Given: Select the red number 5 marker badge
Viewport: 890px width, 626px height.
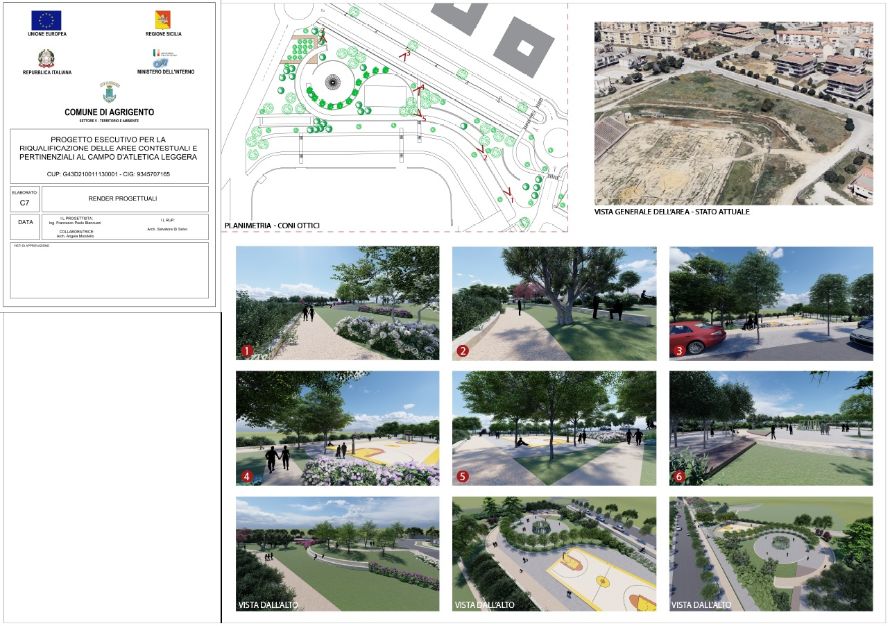Looking at the screenshot, I should [x=463, y=476].
